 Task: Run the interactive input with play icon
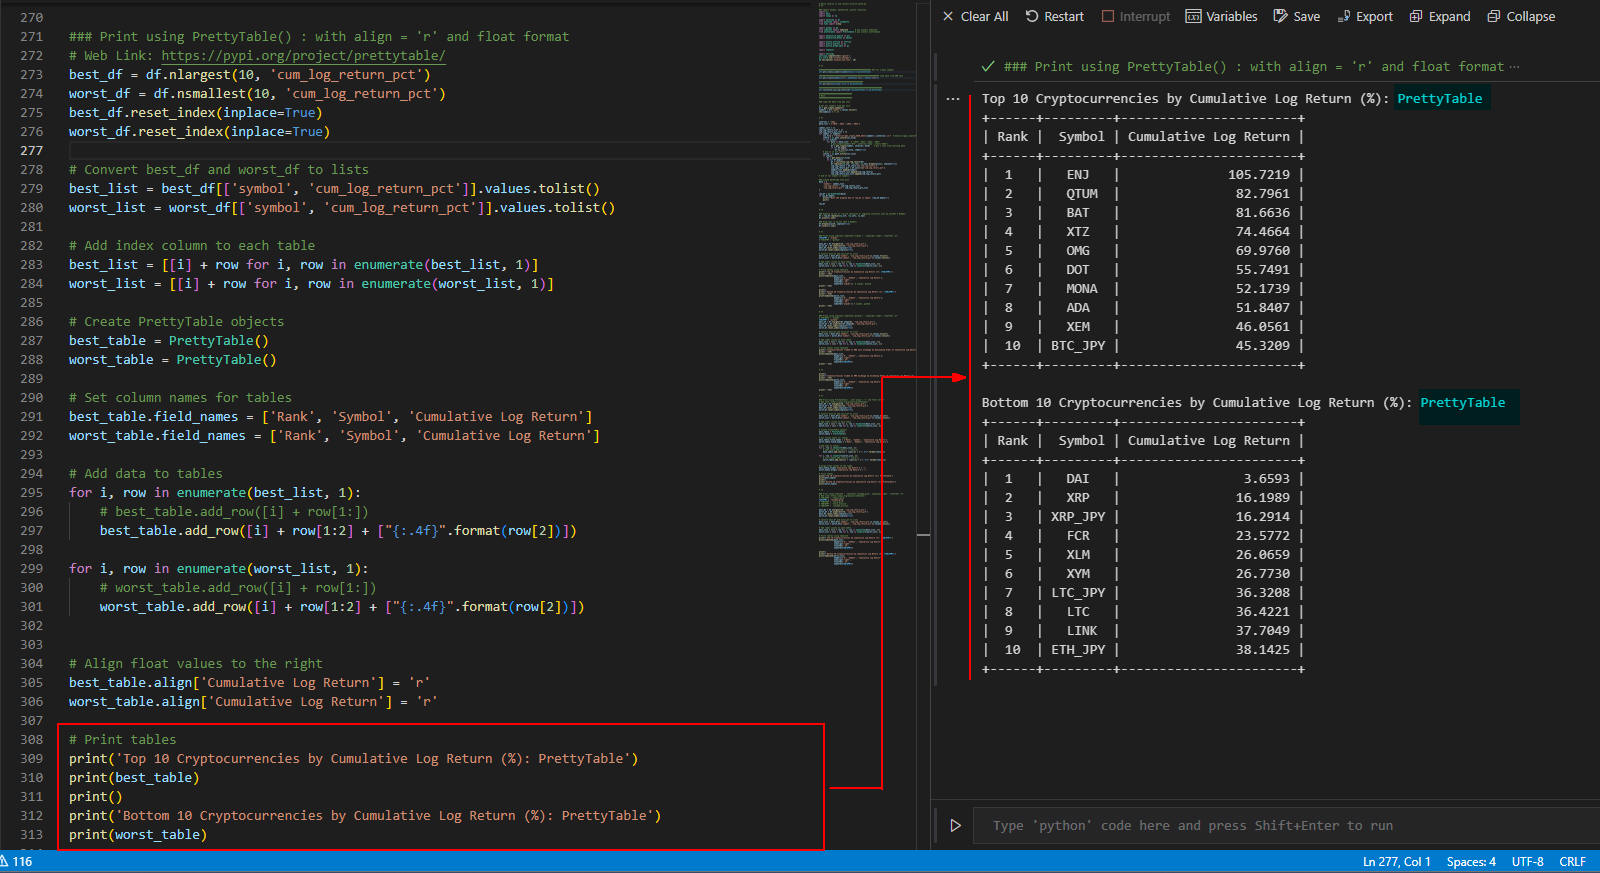point(955,825)
